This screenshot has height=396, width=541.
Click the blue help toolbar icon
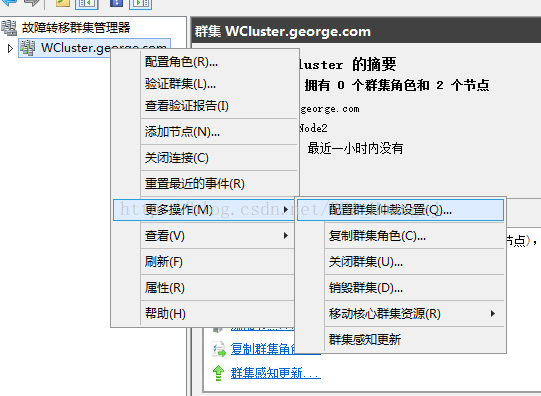point(116,3)
